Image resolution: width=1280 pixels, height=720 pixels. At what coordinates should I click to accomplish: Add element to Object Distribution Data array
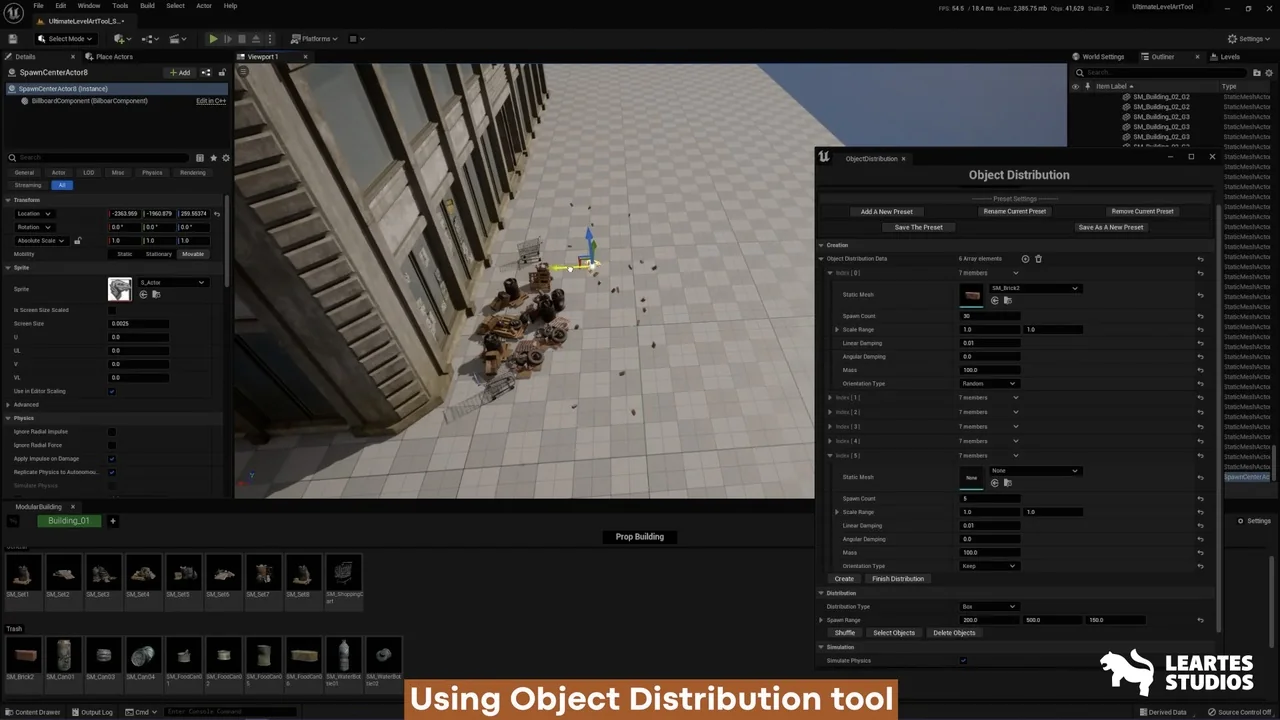1025,259
